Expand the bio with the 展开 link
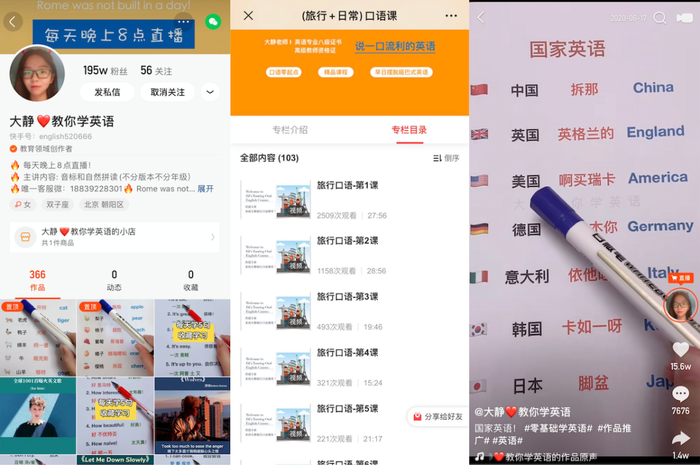Viewport: 700px width, 465px height. click(x=205, y=189)
